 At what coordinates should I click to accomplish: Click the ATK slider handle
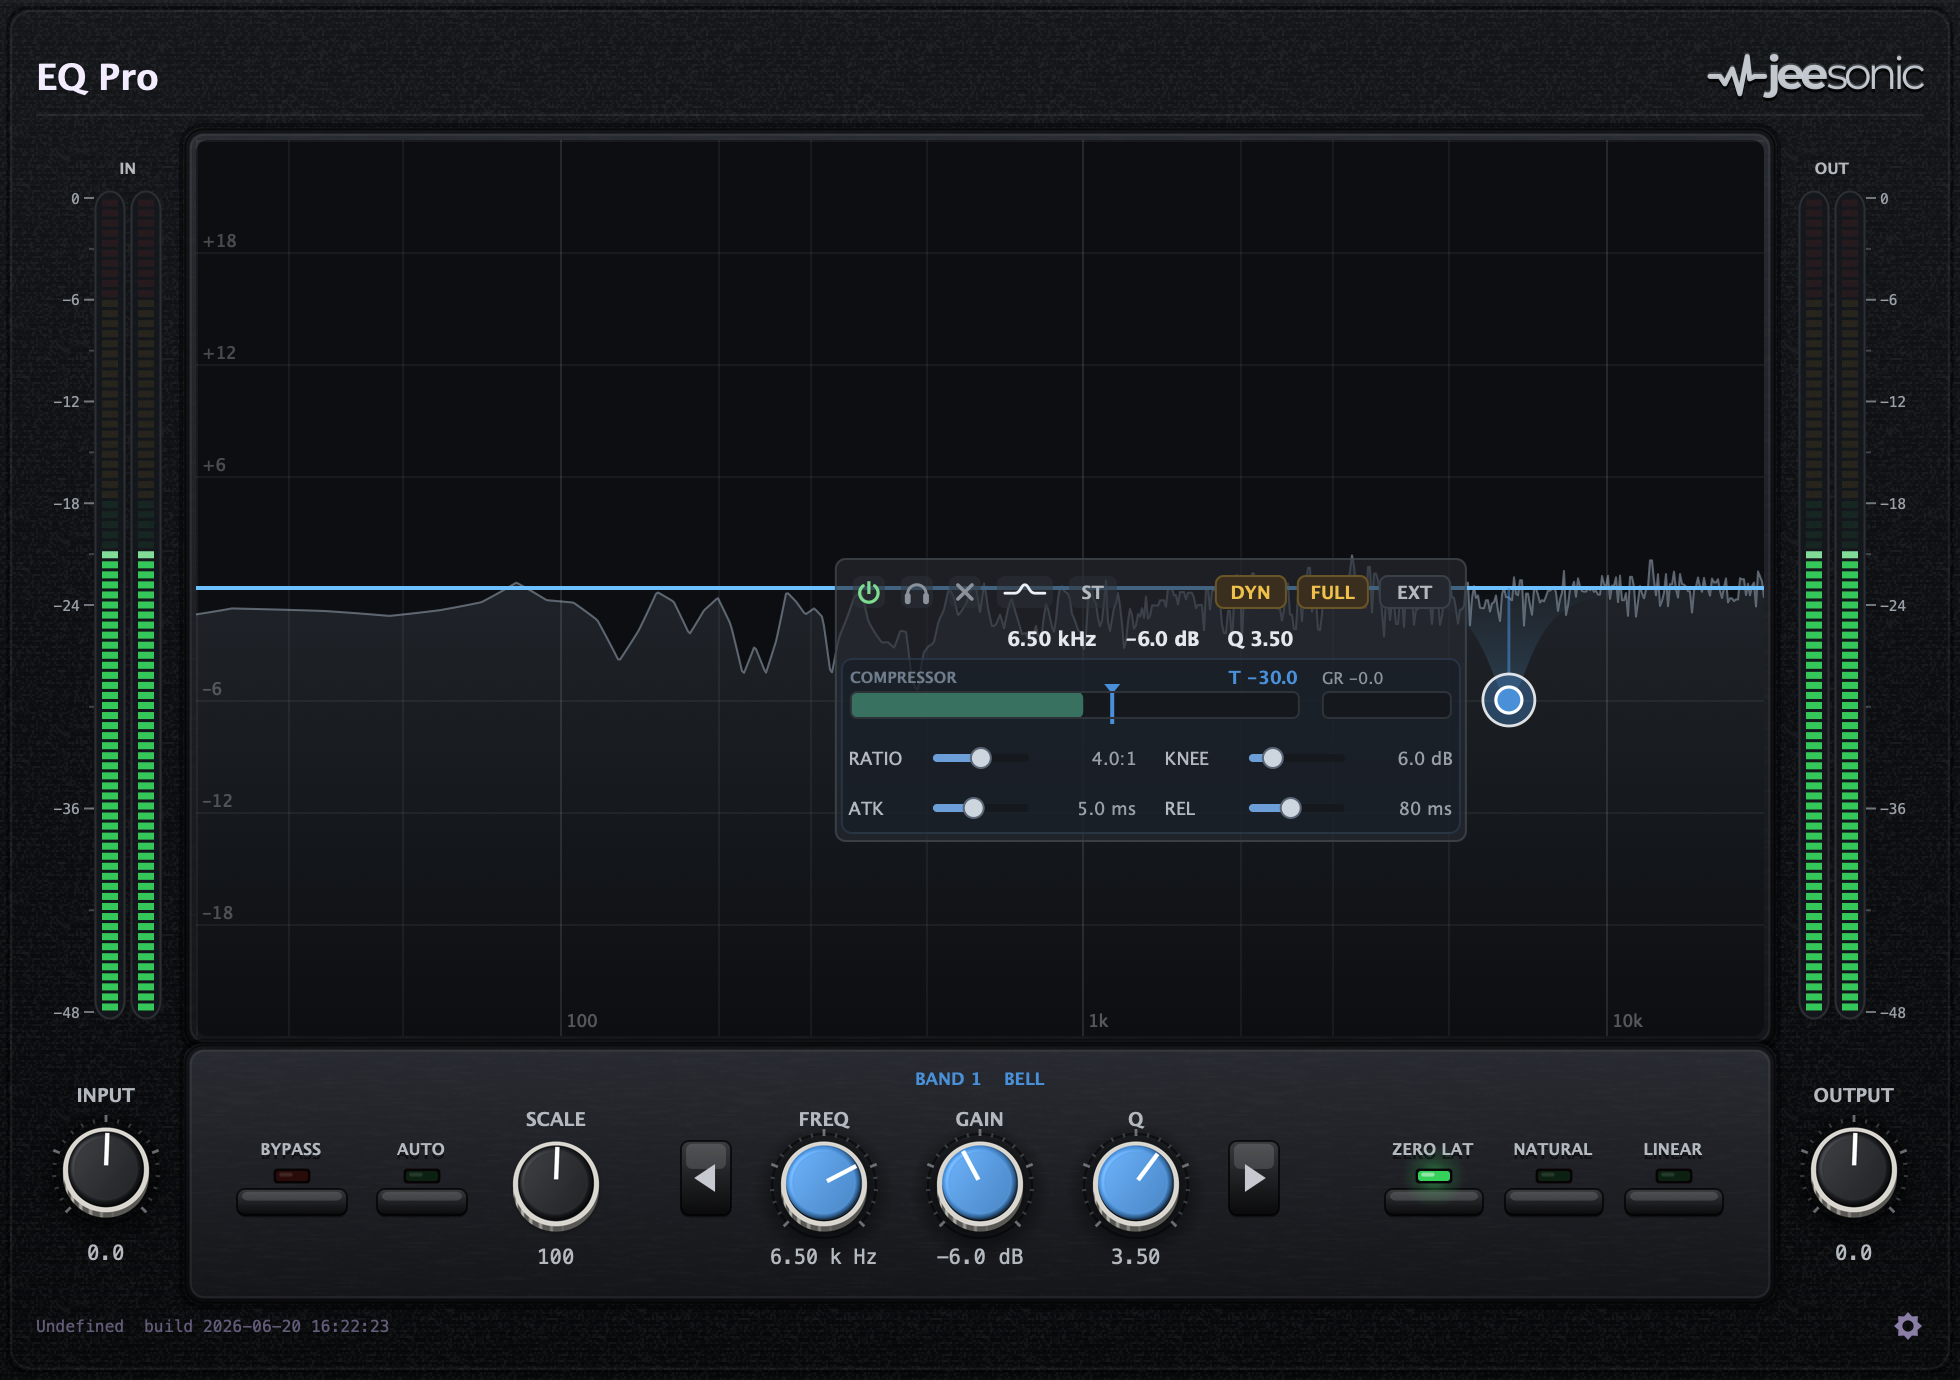973,808
